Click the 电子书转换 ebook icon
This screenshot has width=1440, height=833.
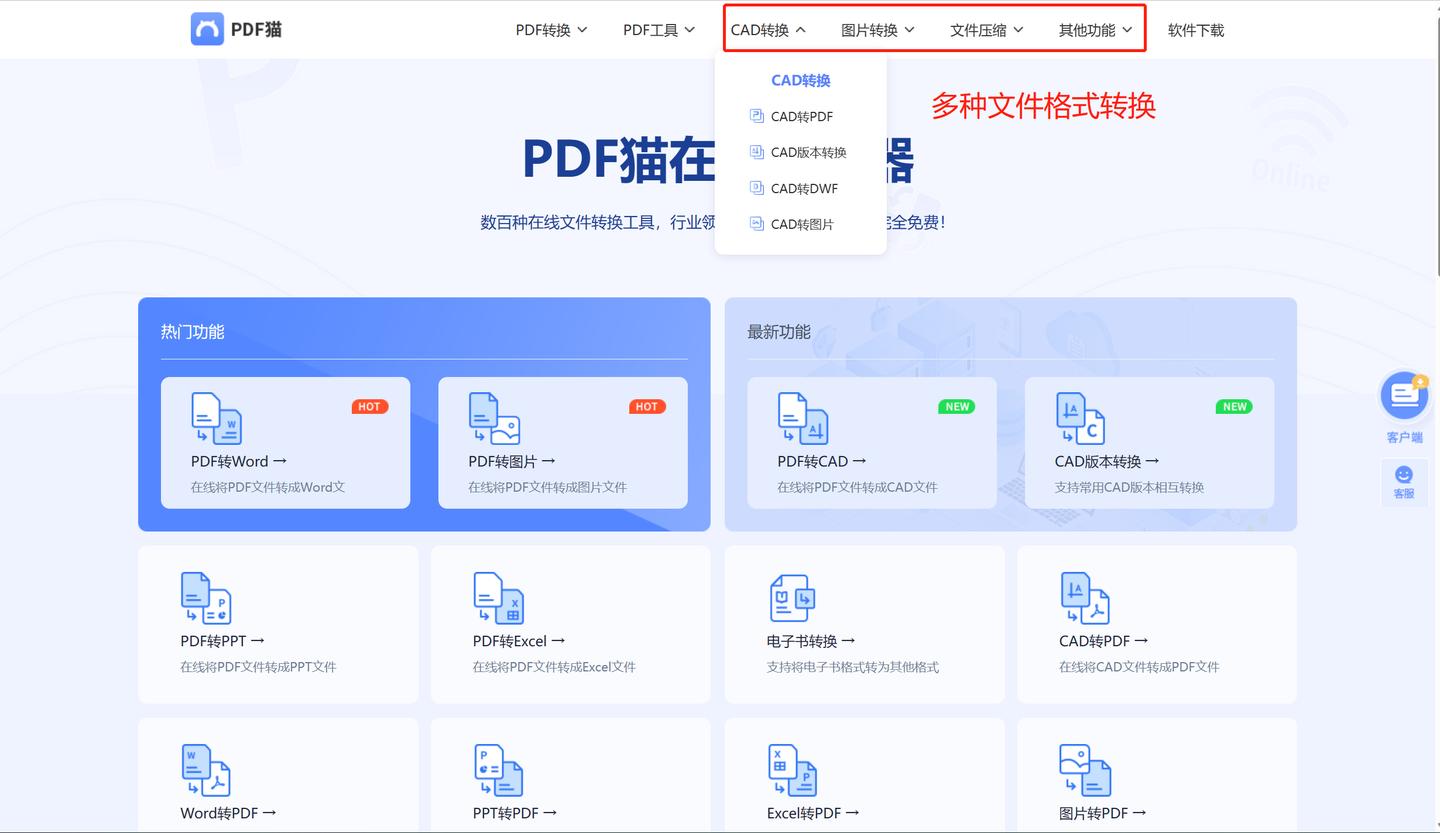point(791,597)
